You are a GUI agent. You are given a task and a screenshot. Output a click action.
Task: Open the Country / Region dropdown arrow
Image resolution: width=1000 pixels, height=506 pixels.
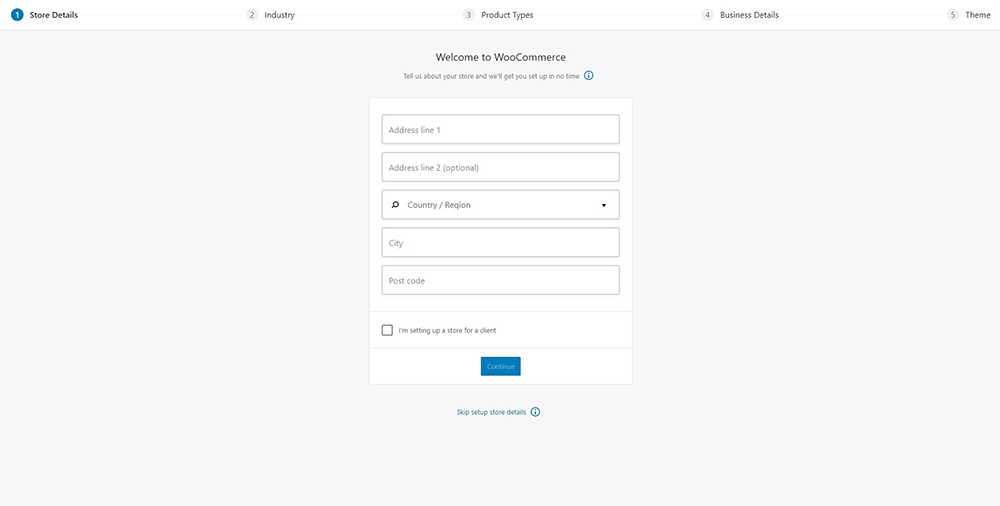604,205
